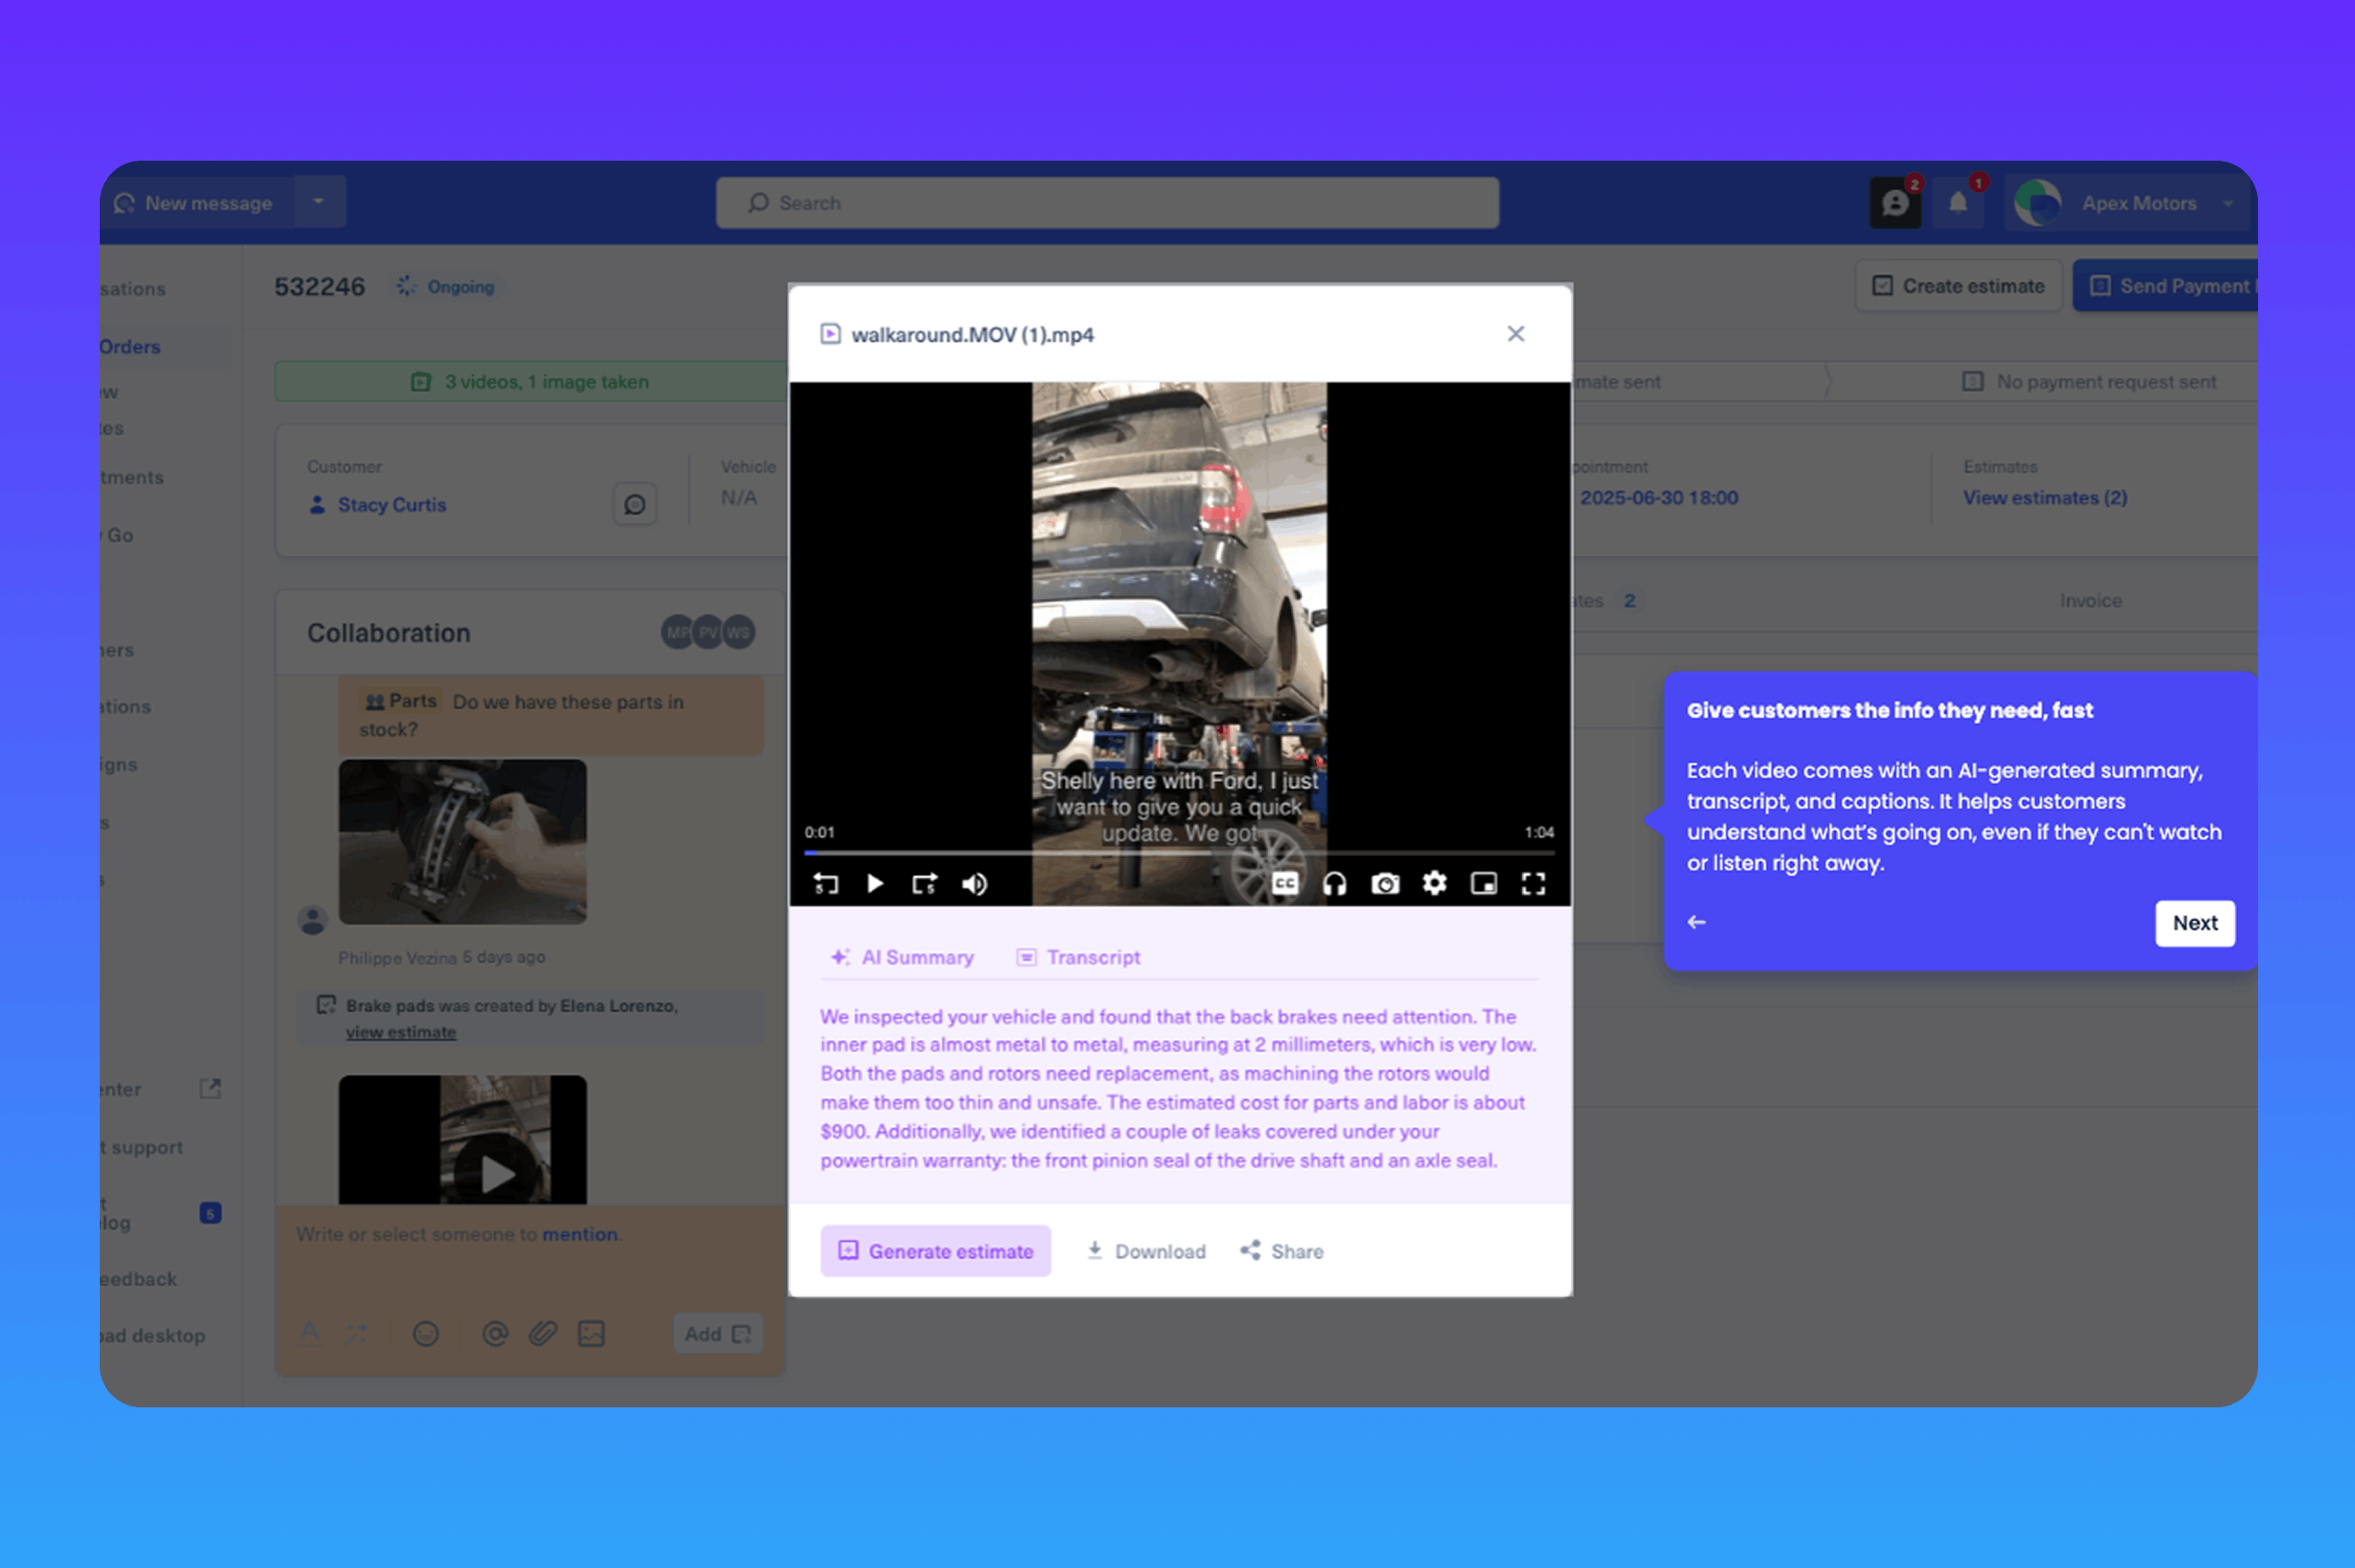This screenshot has width=2355, height=1568.
Task: Click the Generate estimate button
Action: pyautogui.click(x=935, y=1251)
